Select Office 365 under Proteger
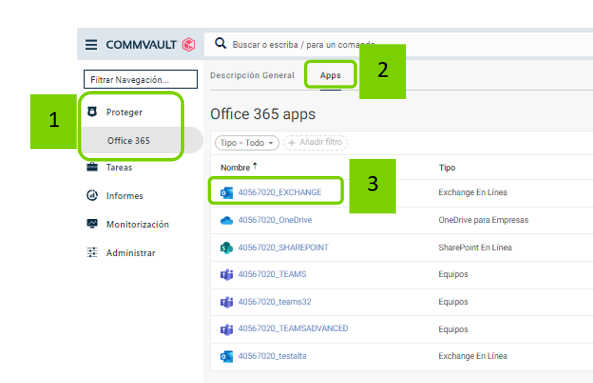The image size is (593, 383). click(x=128, y=141)
